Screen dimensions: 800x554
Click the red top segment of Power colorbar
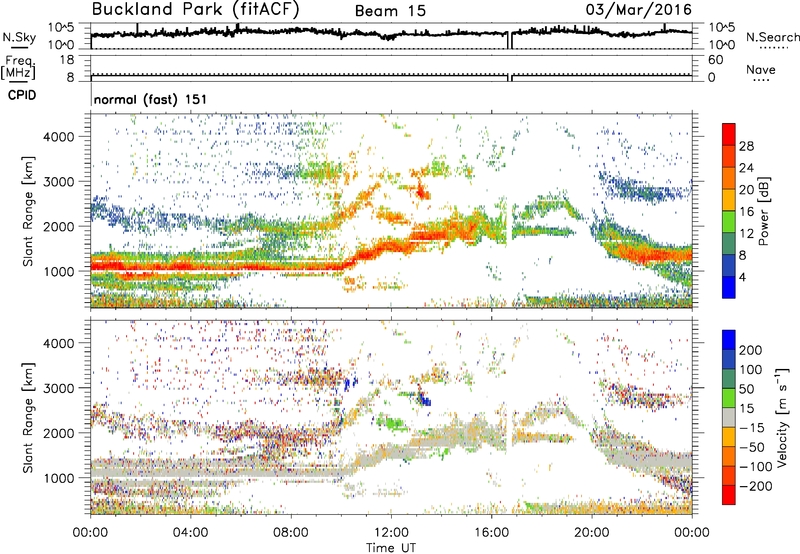click(x=729, y=135)
